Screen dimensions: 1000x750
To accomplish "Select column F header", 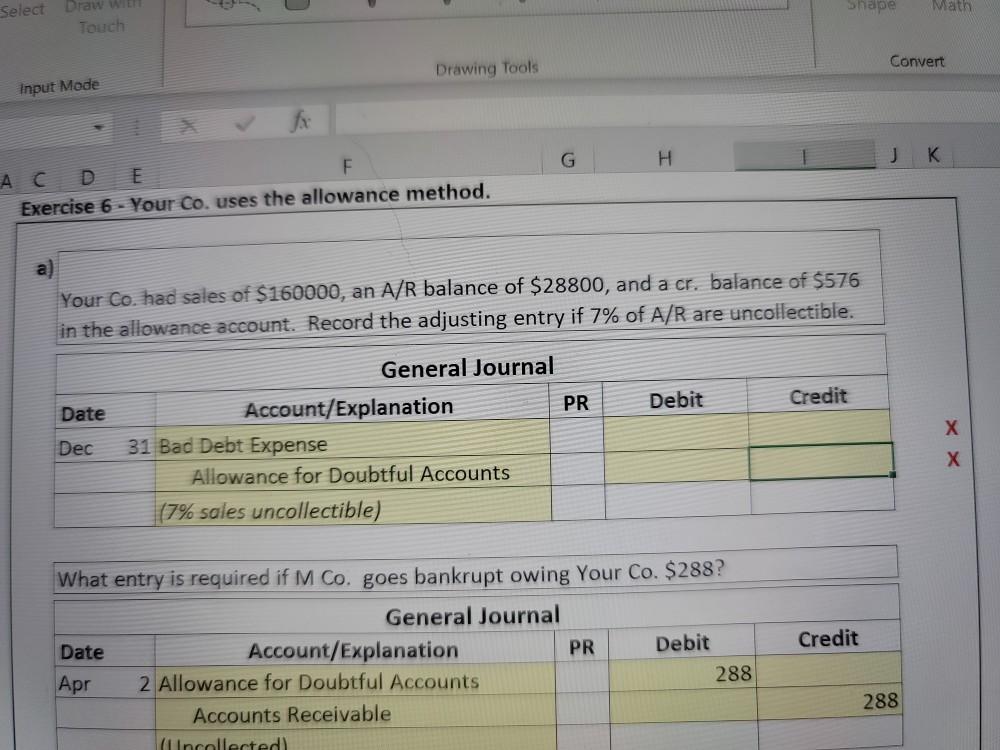I will click(x=347, y=166).
